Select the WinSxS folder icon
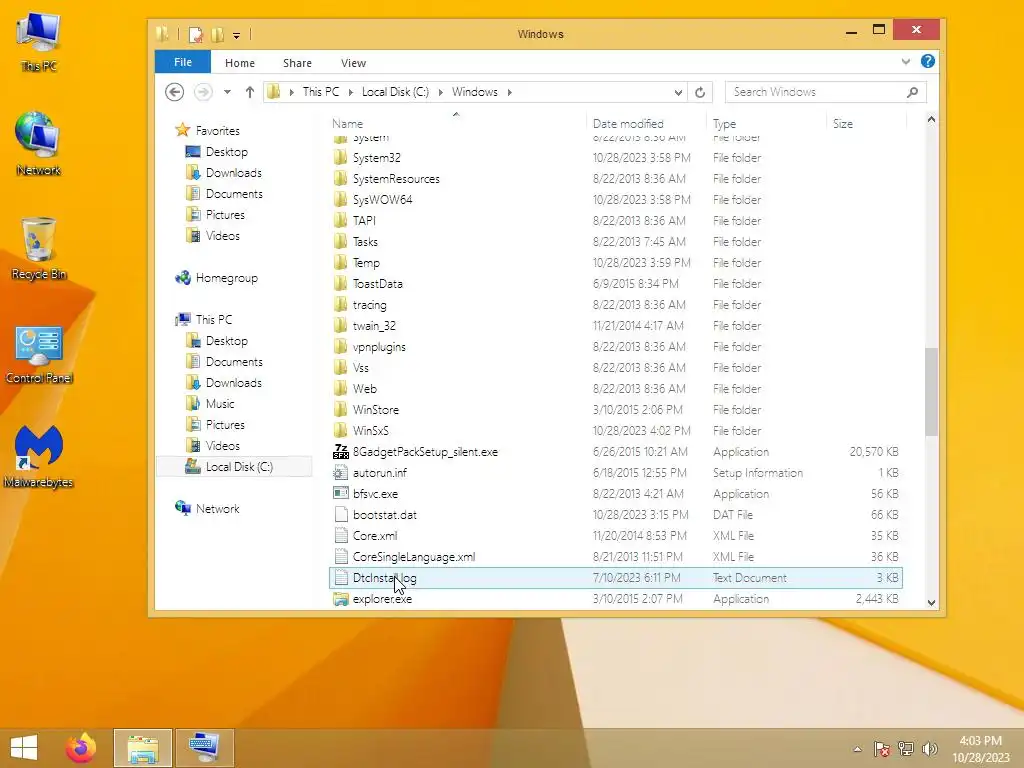Viewport: 1024px width, 768px height. pyautogui.click(x=340, y=430)
